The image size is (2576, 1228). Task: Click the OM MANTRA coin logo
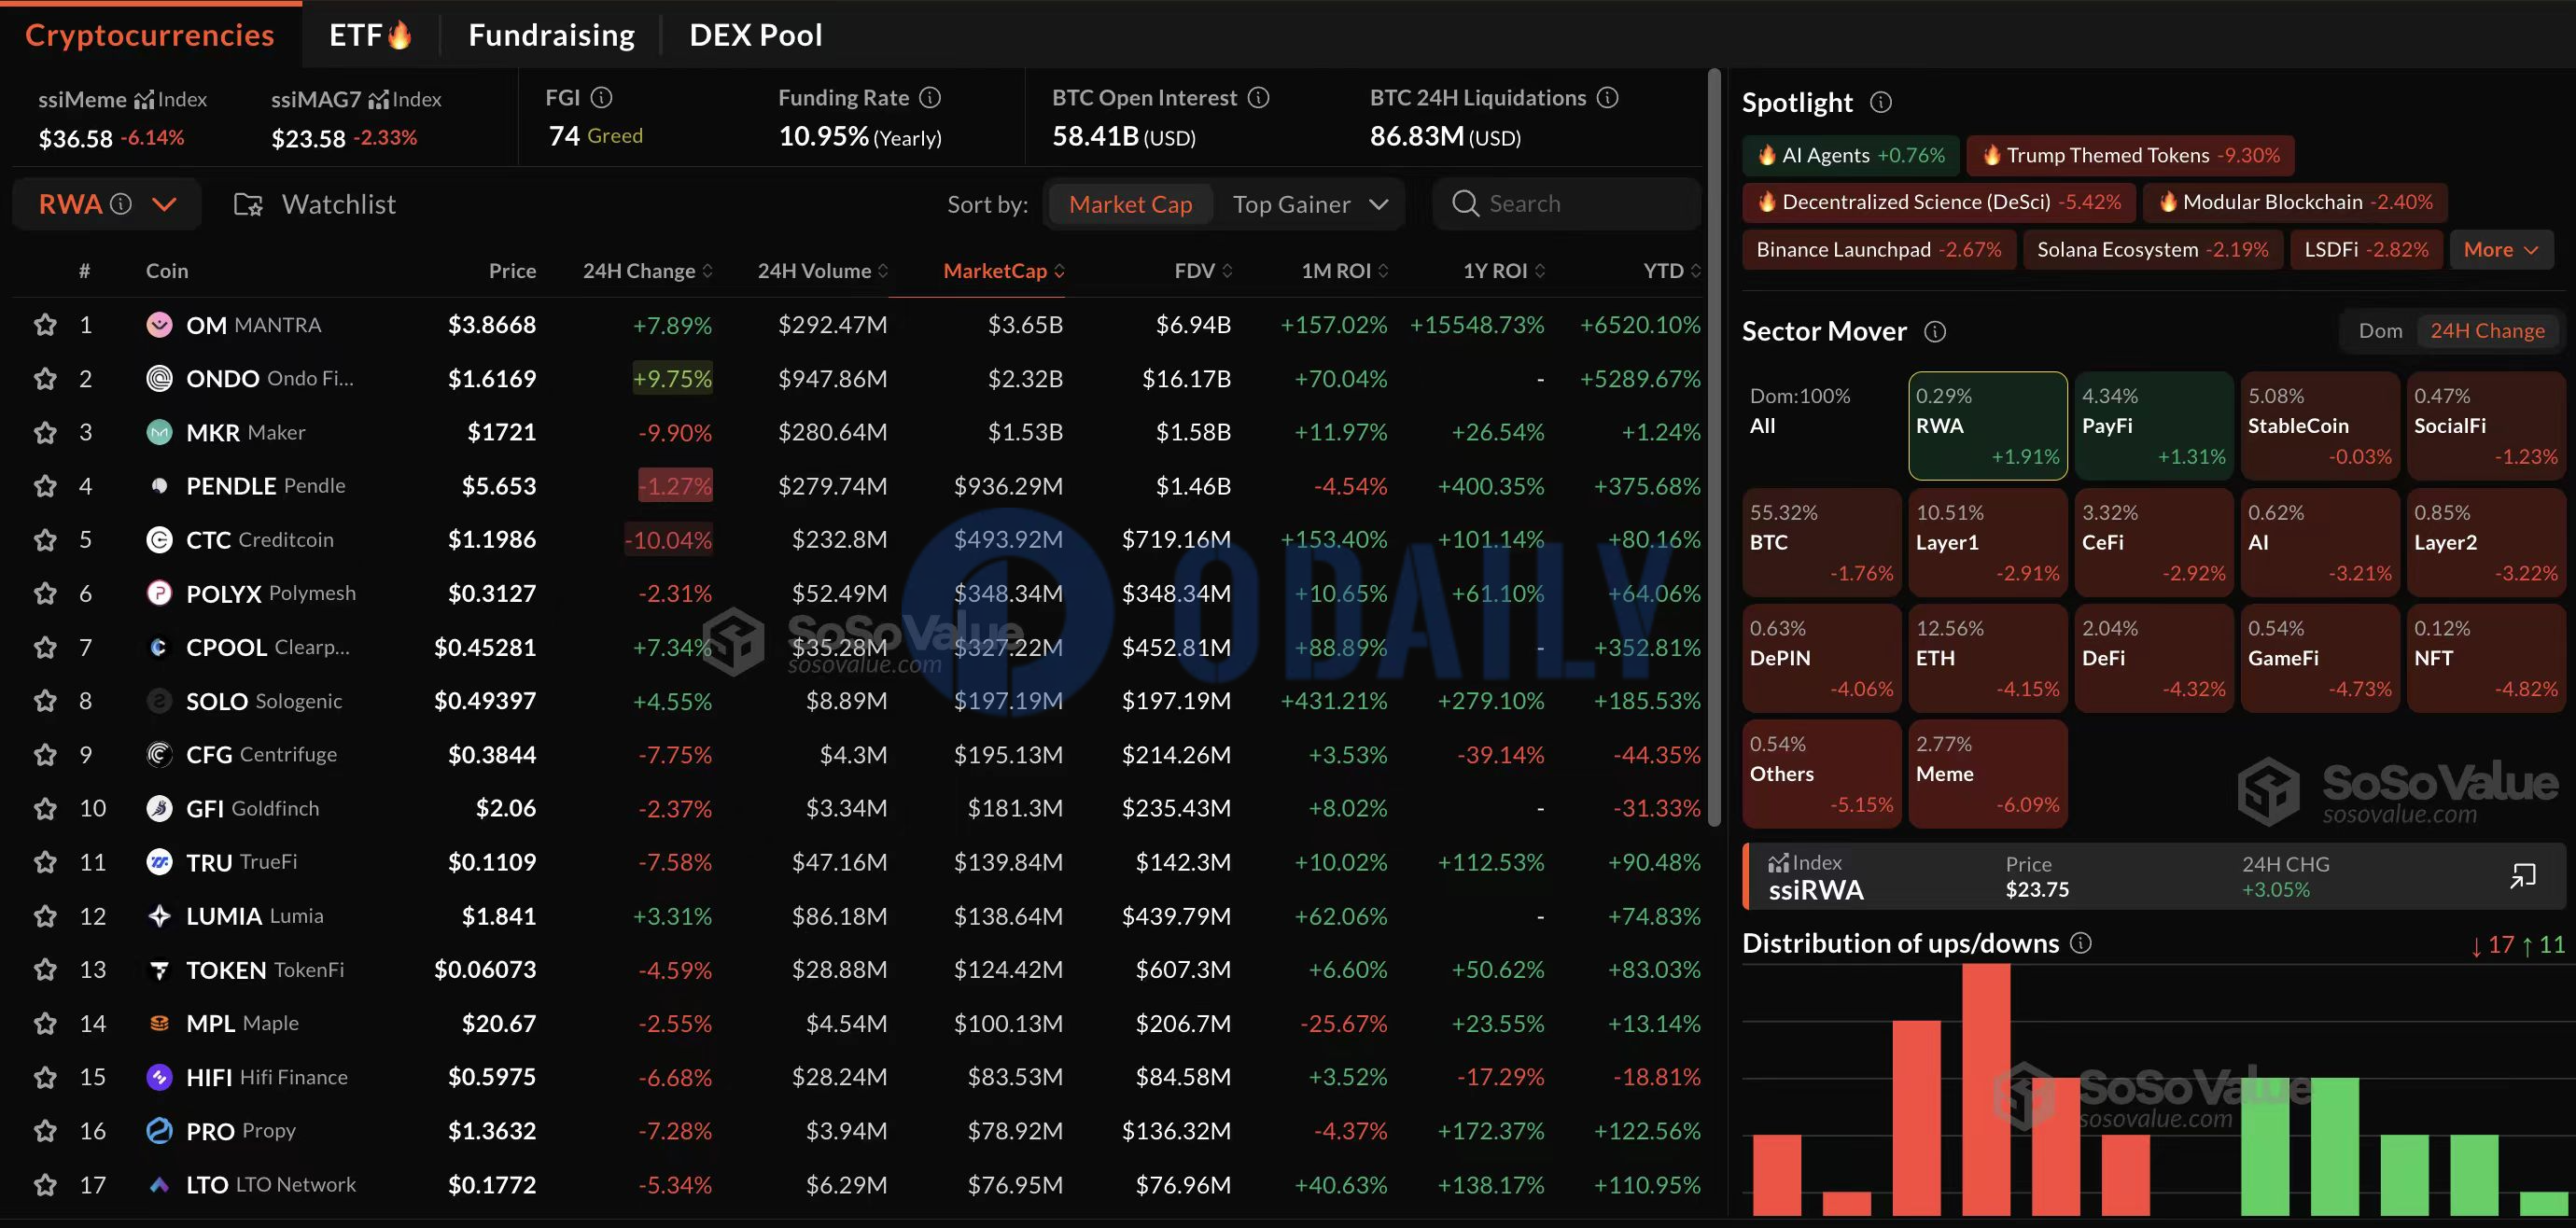point(159,325)
